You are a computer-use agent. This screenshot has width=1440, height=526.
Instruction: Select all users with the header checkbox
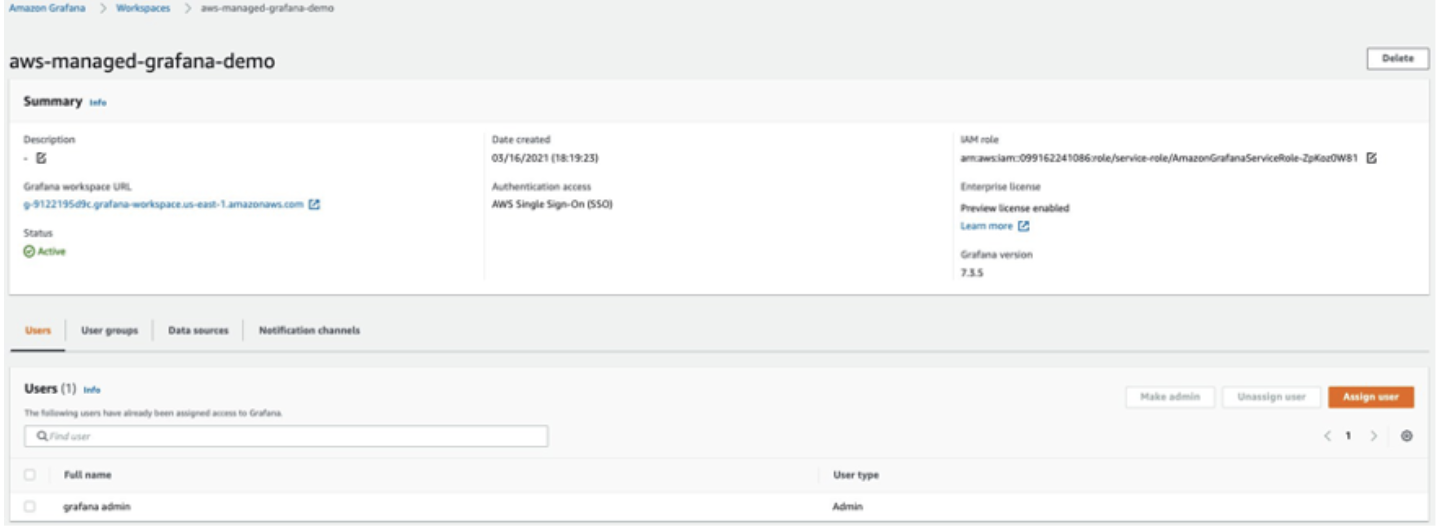[x=29, y=475]
